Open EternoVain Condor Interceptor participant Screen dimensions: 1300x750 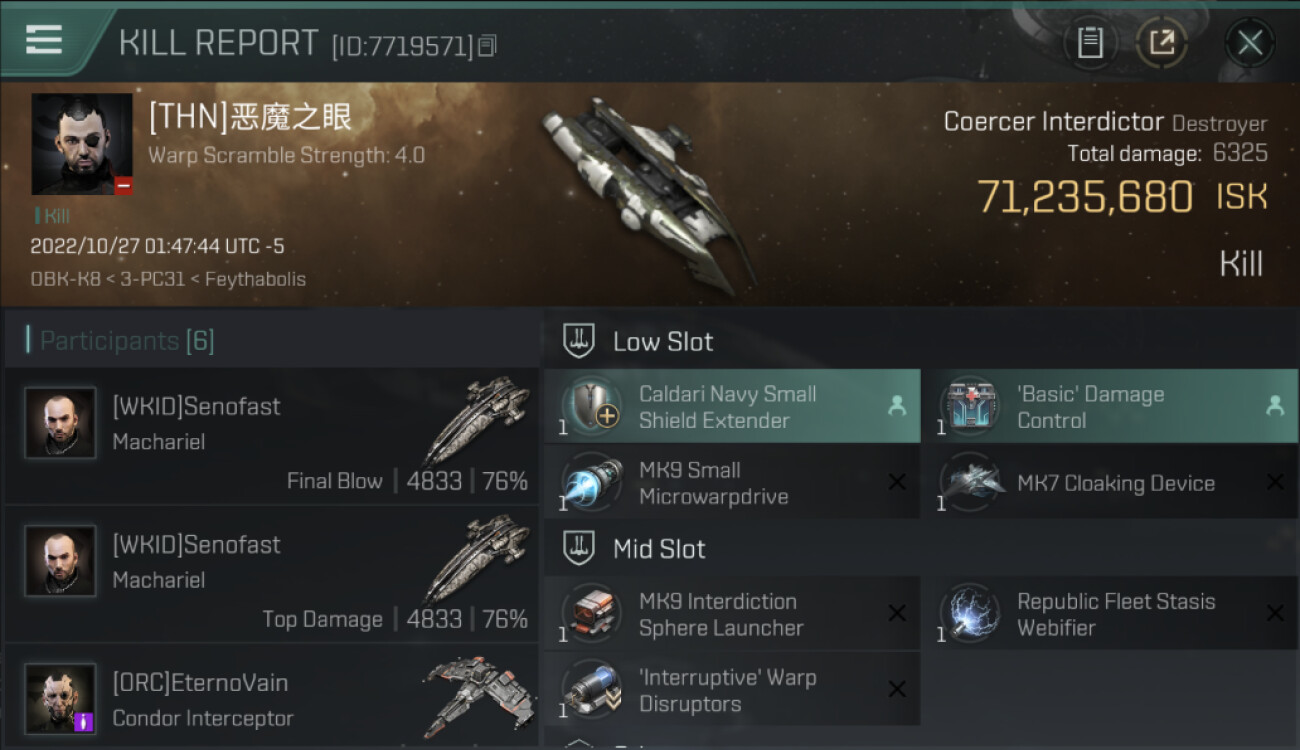point(271,697)
